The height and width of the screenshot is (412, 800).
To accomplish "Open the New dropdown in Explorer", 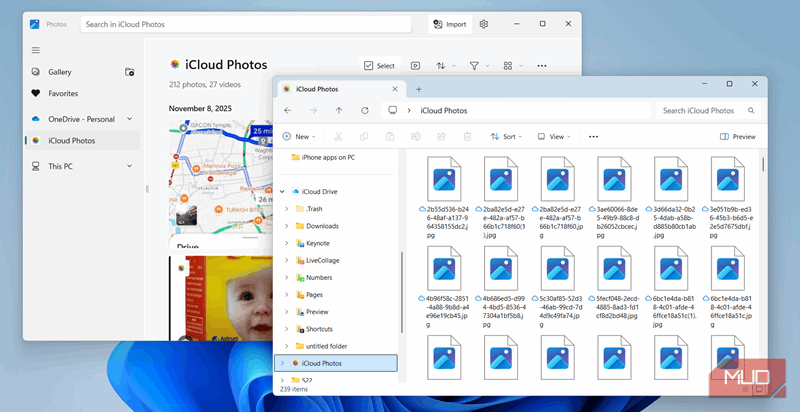I will [x=299, y=137].
